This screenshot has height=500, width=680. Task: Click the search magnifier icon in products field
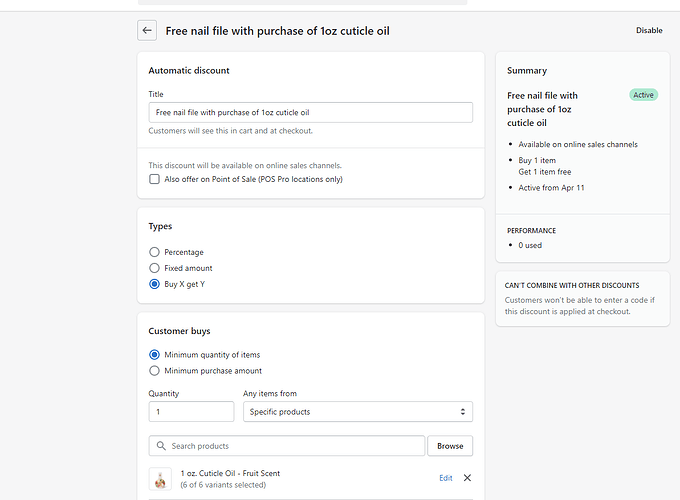click(161, 446)
